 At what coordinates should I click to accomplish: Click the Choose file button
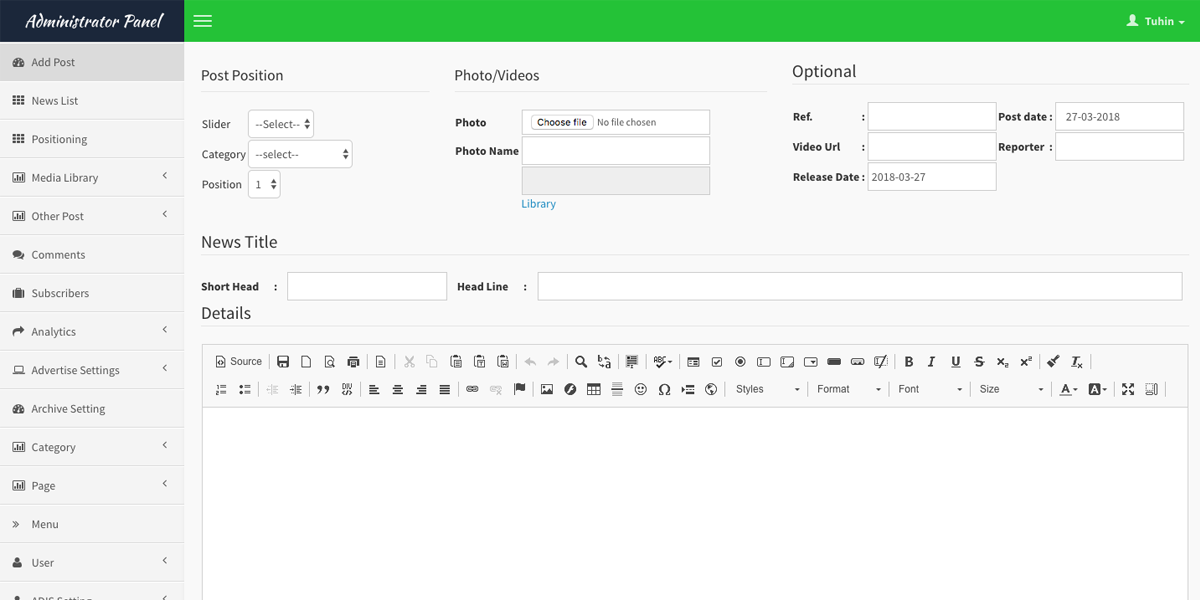point(561,122)
